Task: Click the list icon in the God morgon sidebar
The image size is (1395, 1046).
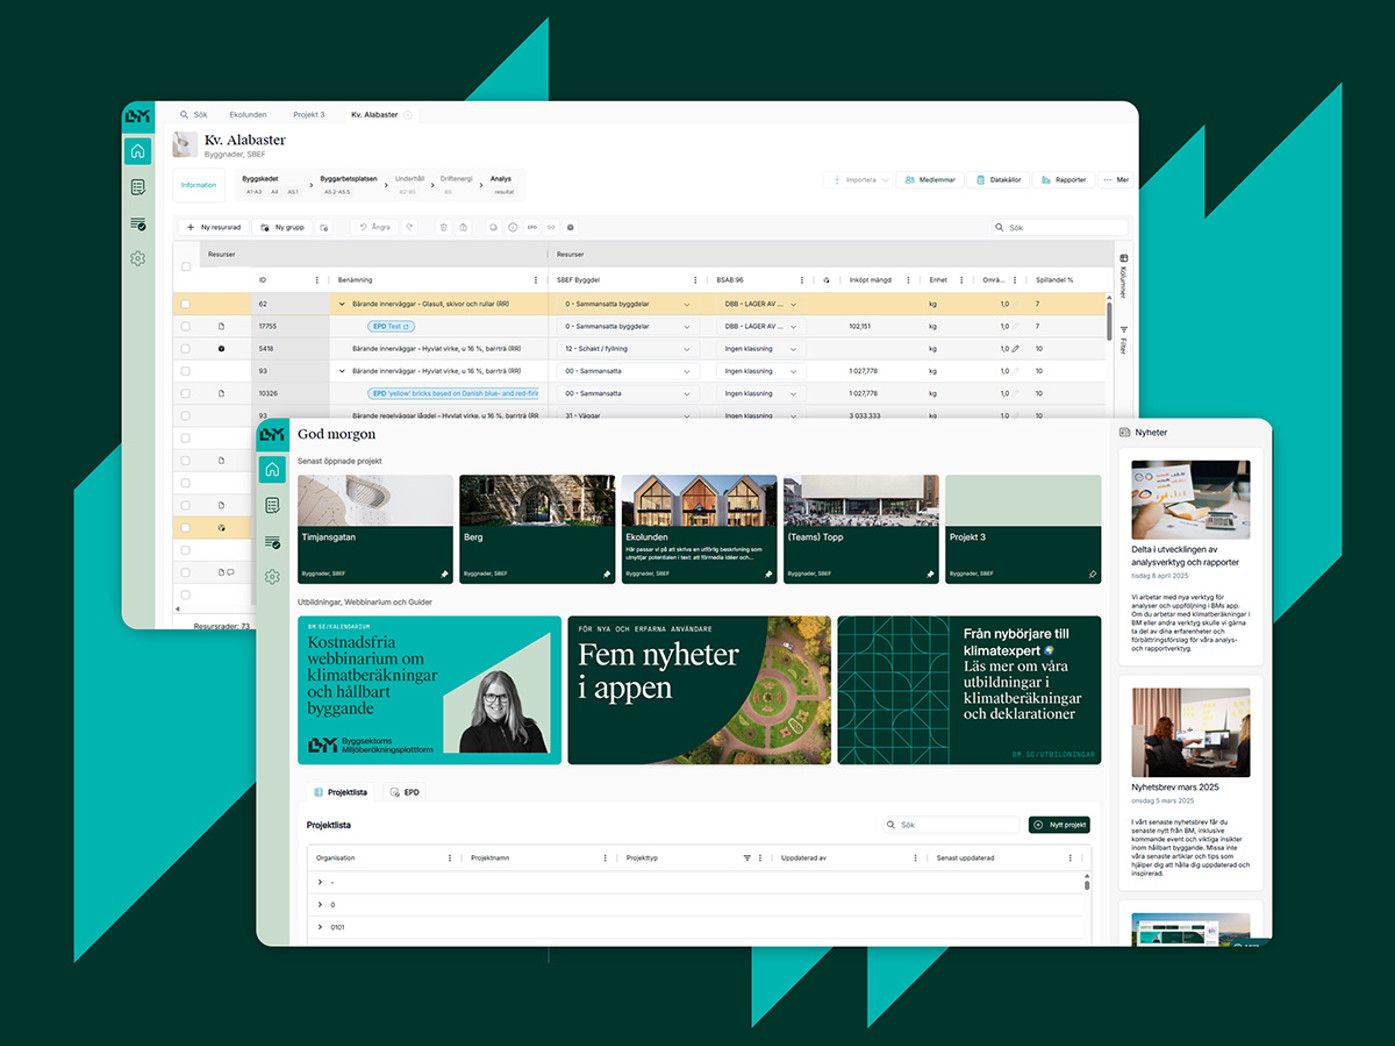Action: [272, 506]
